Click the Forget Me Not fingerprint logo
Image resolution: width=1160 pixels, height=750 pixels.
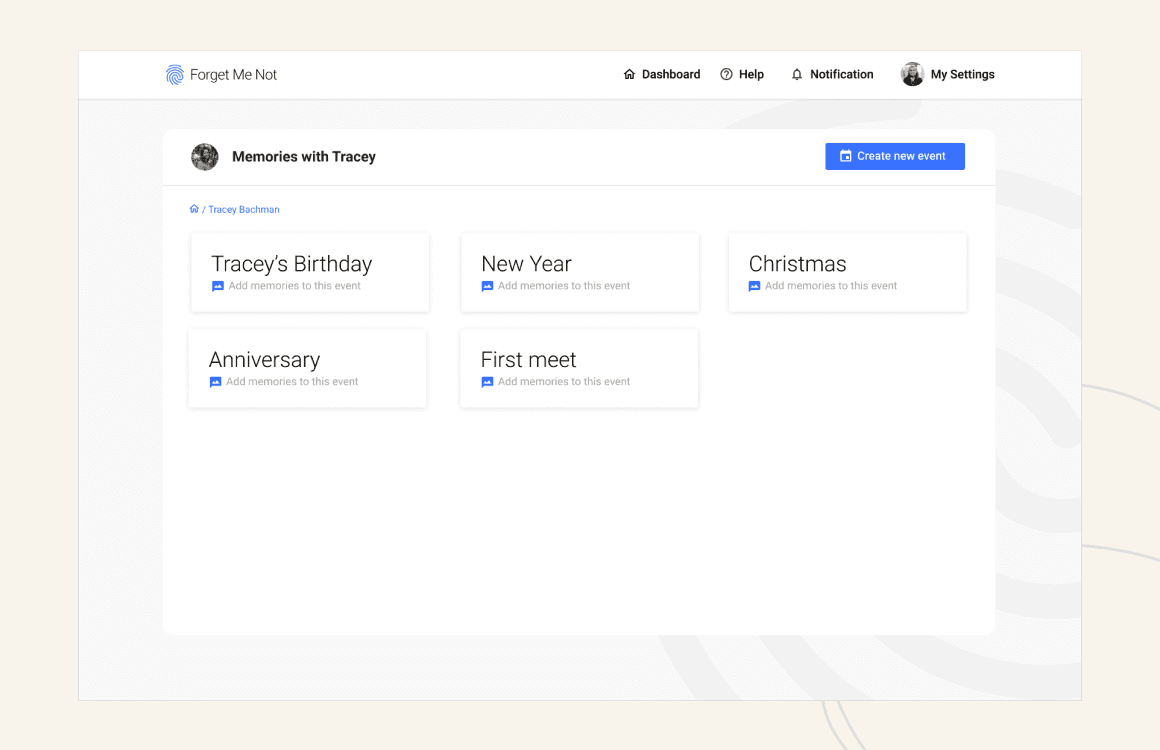[x=175, y=75]
